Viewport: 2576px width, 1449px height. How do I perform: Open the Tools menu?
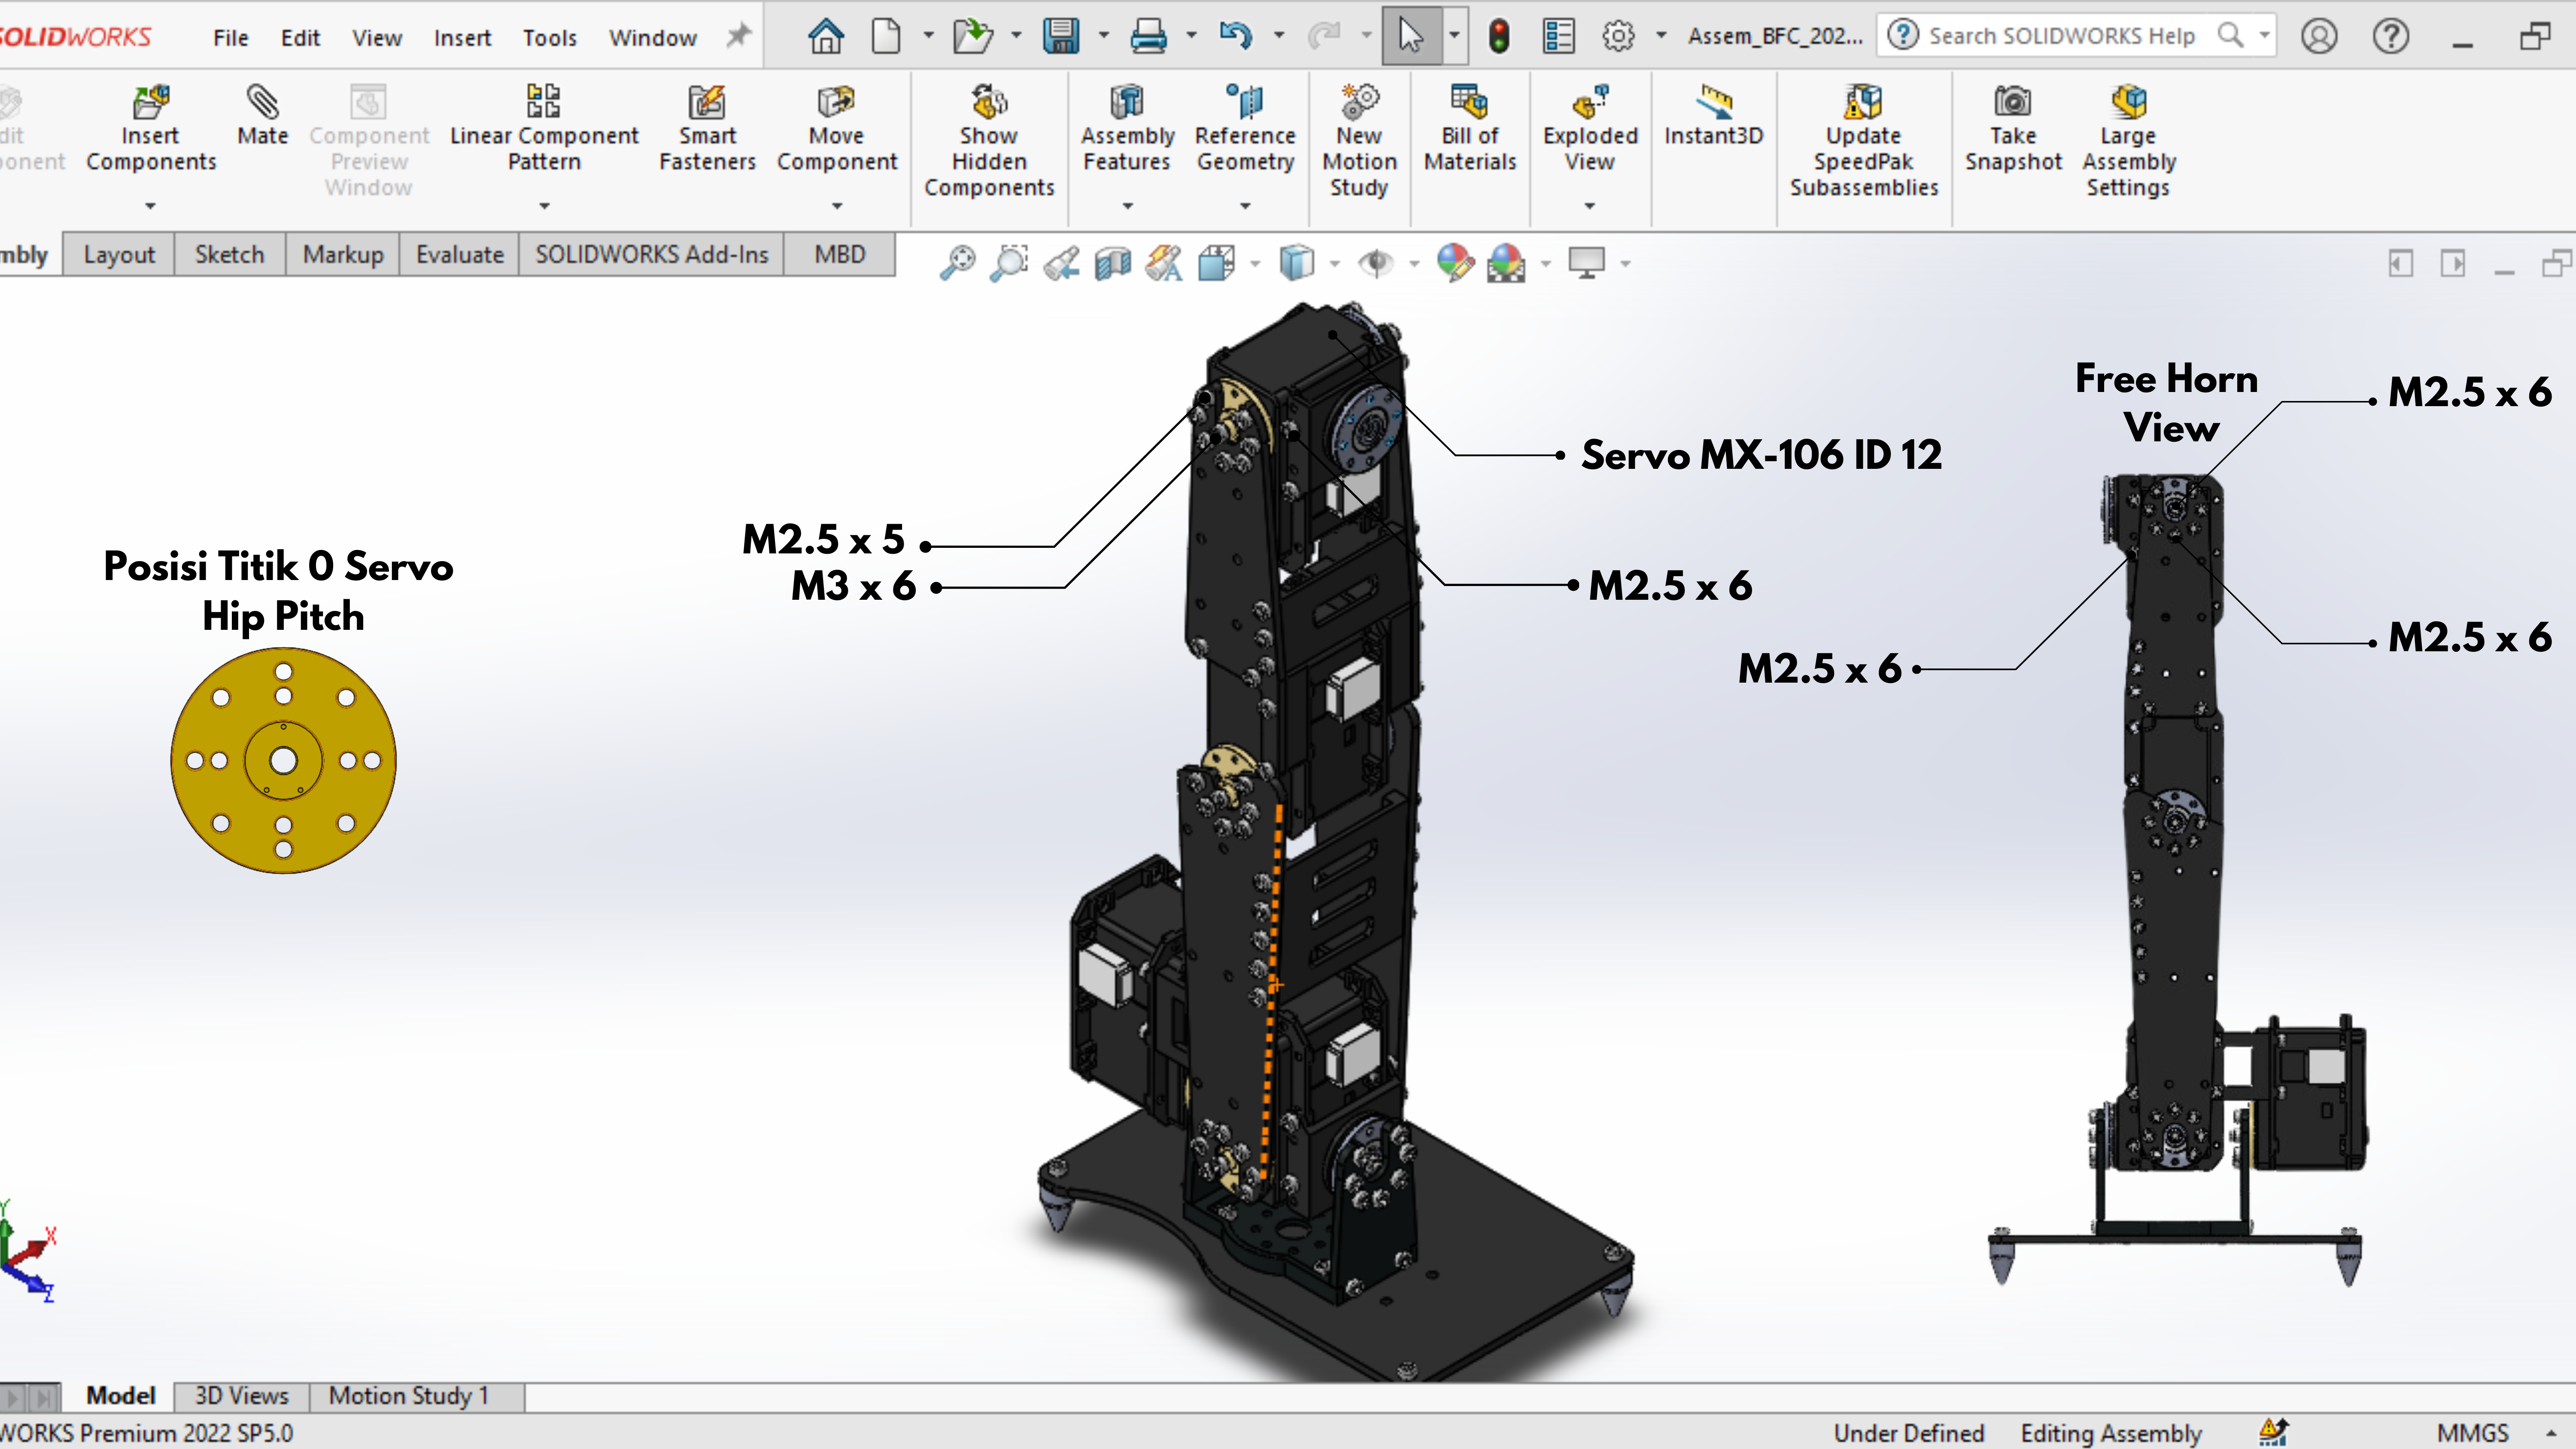[550, 38]
